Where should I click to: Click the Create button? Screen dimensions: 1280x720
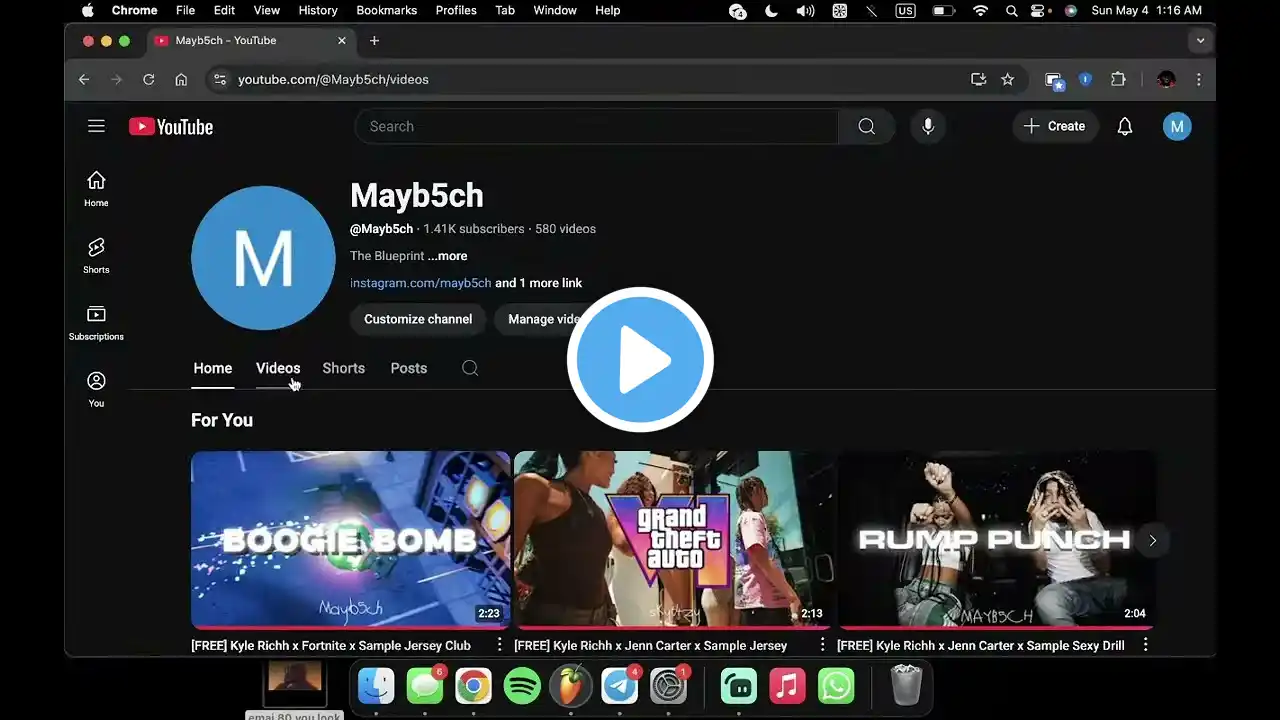[x=1055, y=126]
